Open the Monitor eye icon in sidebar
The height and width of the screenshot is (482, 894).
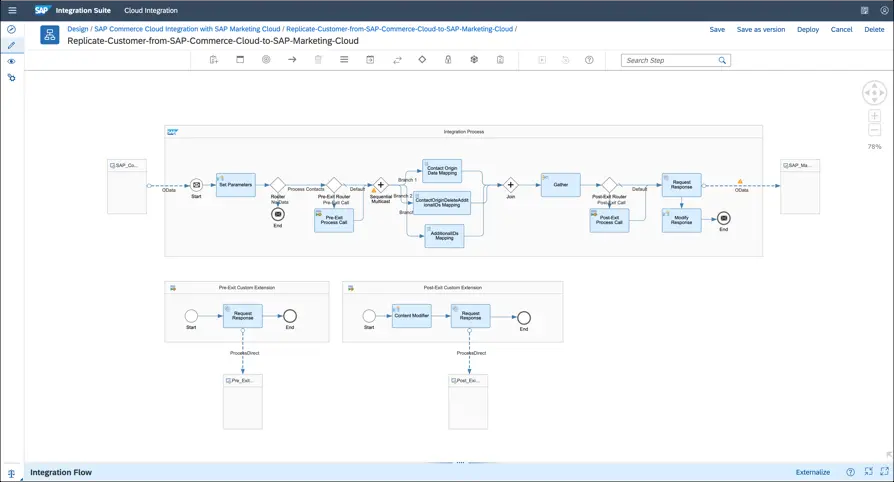[12, 61]
